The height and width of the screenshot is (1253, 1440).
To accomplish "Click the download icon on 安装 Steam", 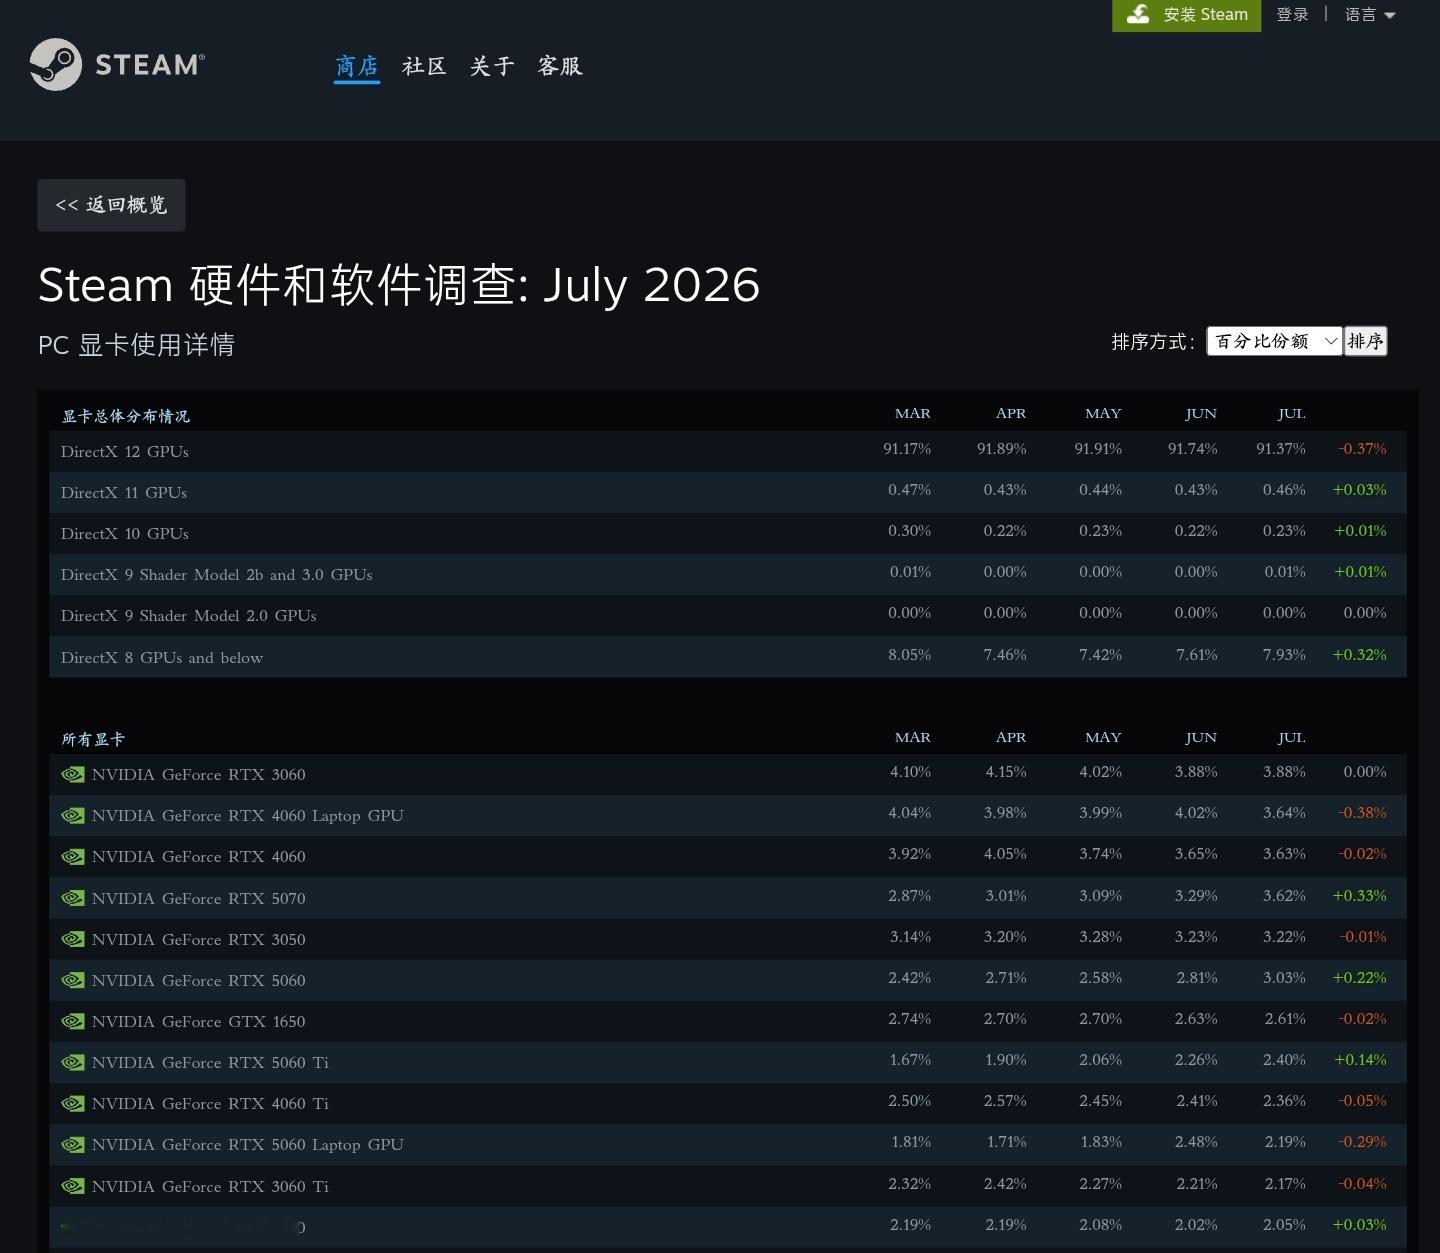I will pos(1138,14).
